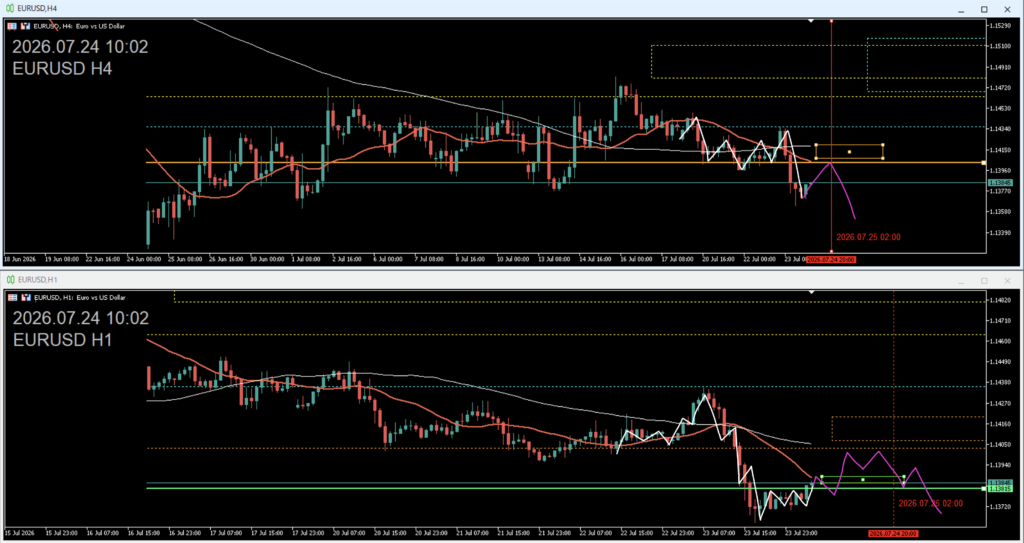The width and height of the screenshot is (1024, 543).
Task: Select the green horizontal line handle at H1 price scale
Action: tap(984, 488)
